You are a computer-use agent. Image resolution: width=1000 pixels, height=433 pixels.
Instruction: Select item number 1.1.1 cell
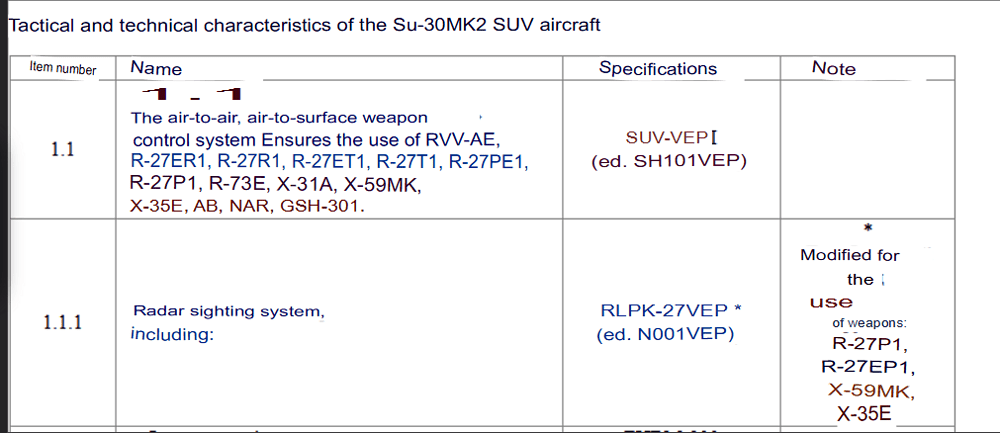(x=62, y=322)
